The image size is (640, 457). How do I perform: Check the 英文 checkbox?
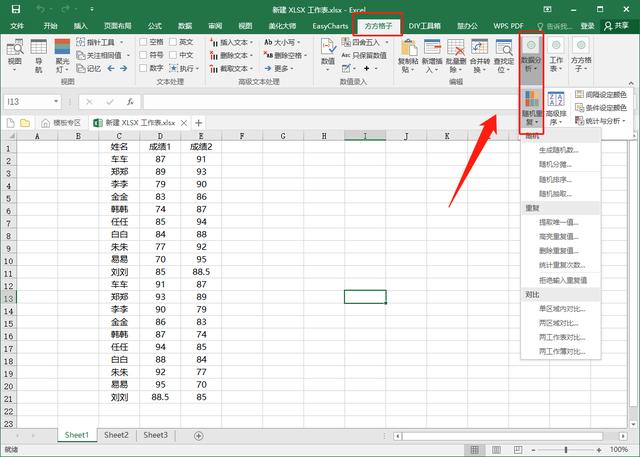pos(173,42)
